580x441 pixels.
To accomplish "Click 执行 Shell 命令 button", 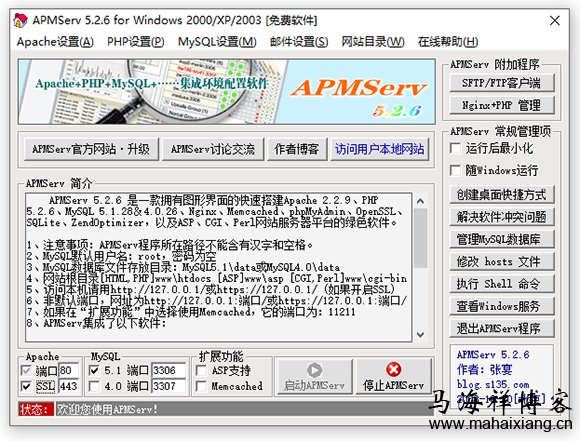I will coord(502,284).
